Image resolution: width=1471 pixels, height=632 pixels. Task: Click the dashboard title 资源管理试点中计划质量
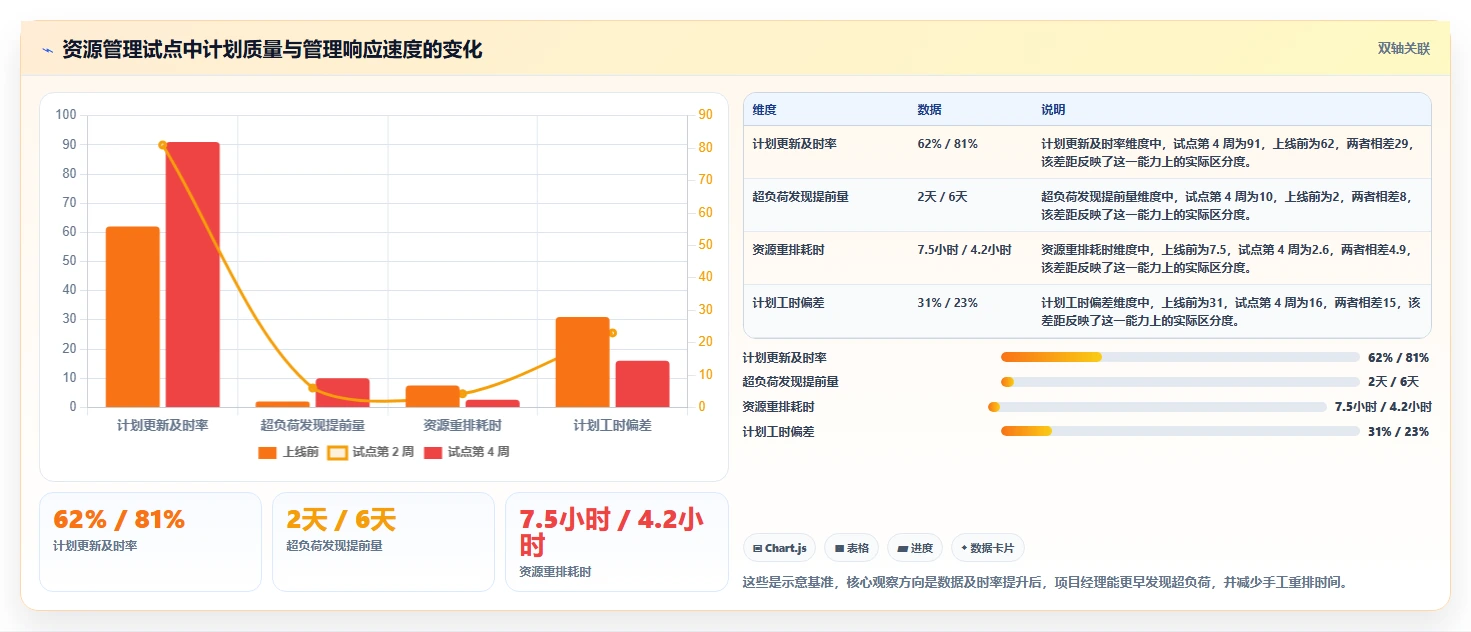pos(272,50)
